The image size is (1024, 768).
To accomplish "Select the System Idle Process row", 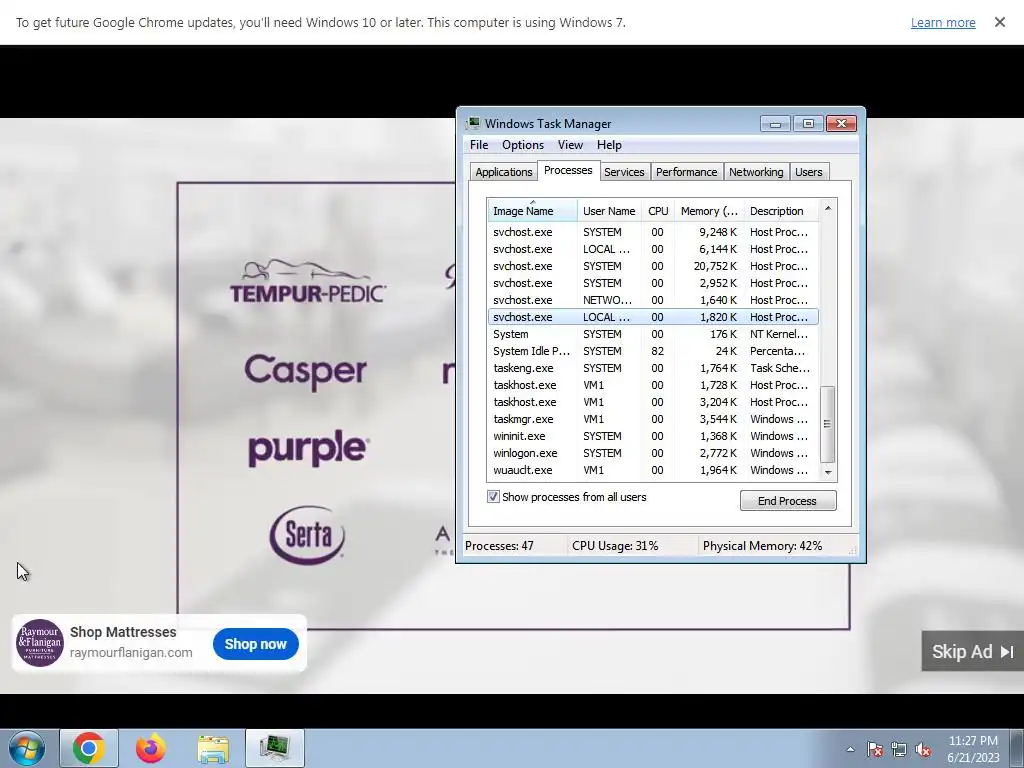I will [653, 351].
